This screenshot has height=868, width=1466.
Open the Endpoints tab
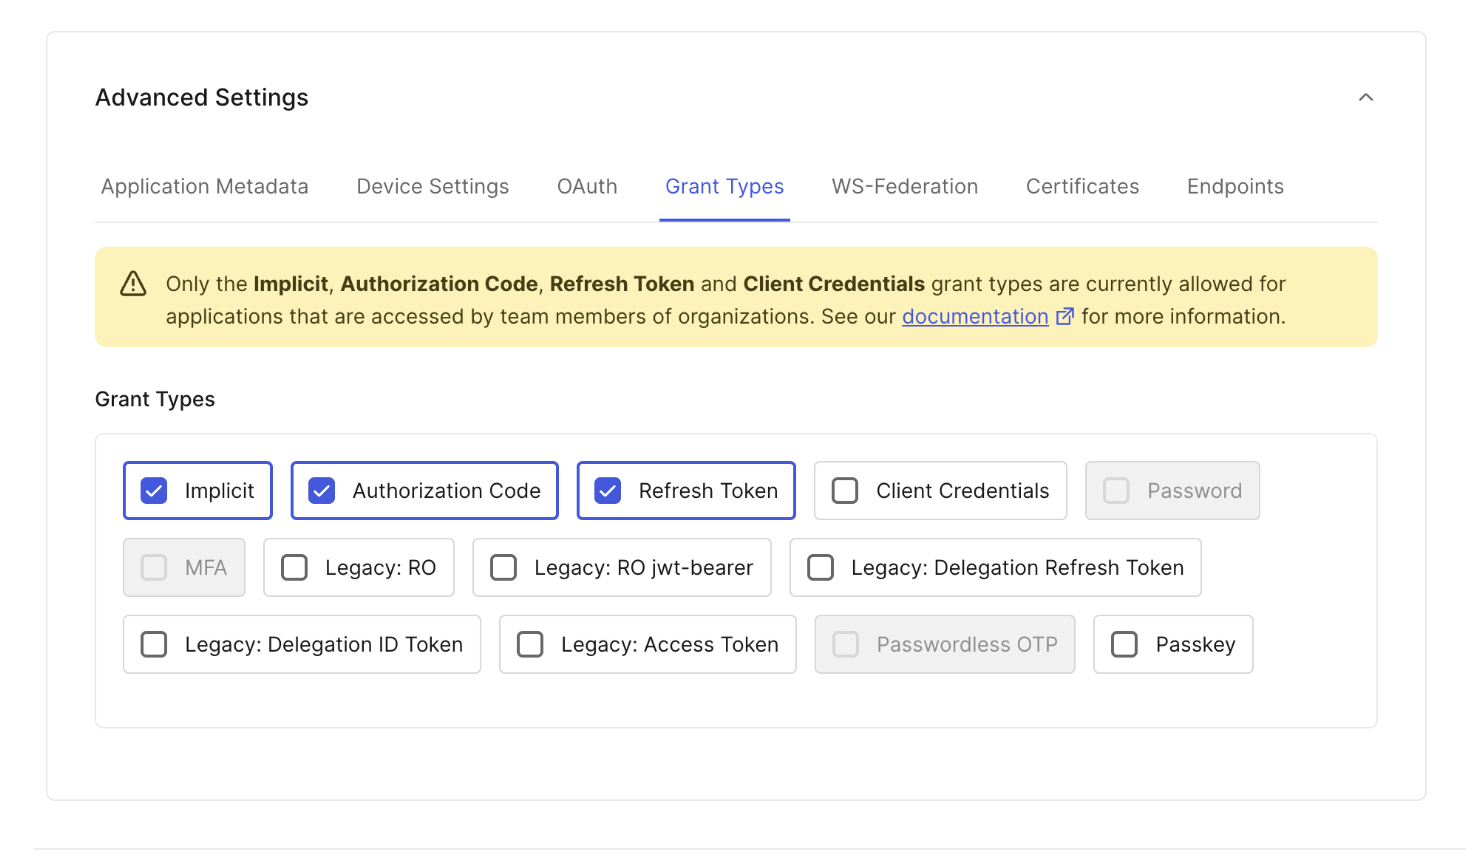tap(1235, 186)
